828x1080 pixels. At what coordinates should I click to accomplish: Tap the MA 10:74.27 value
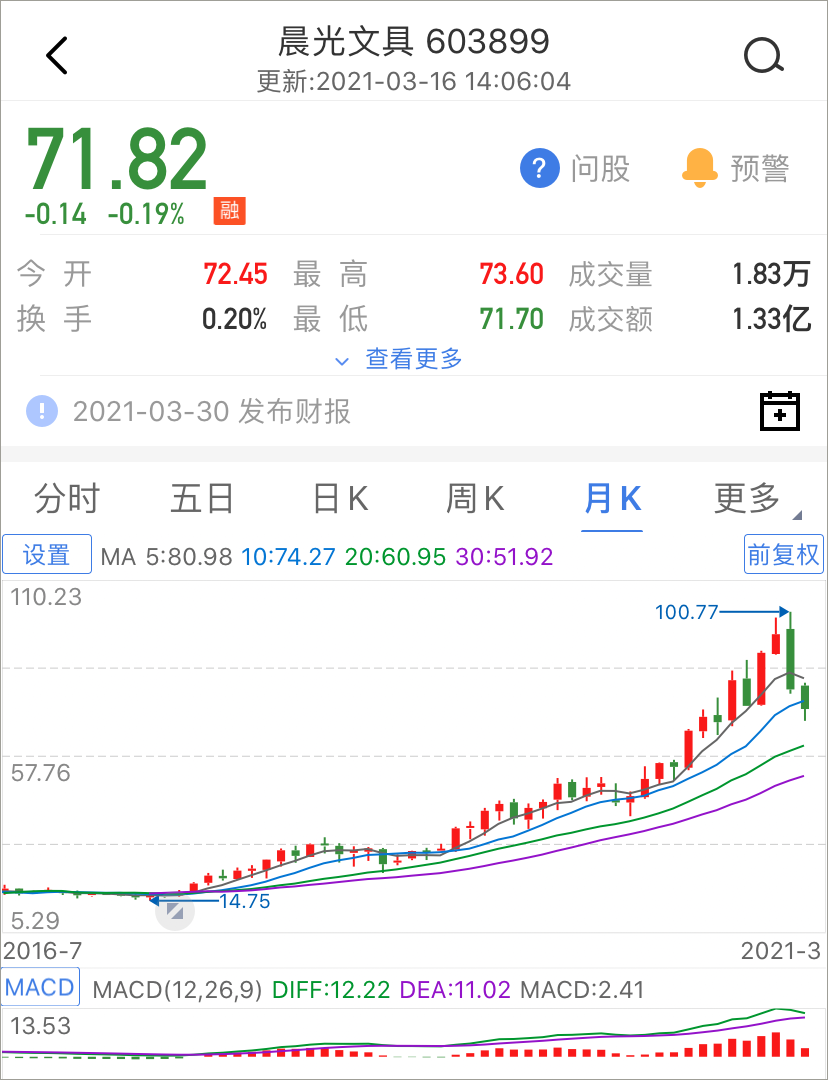click(288, 557)
